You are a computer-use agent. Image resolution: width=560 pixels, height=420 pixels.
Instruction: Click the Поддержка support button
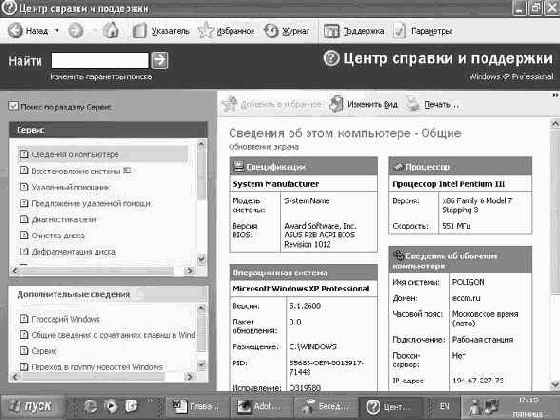tap(354, 31)
